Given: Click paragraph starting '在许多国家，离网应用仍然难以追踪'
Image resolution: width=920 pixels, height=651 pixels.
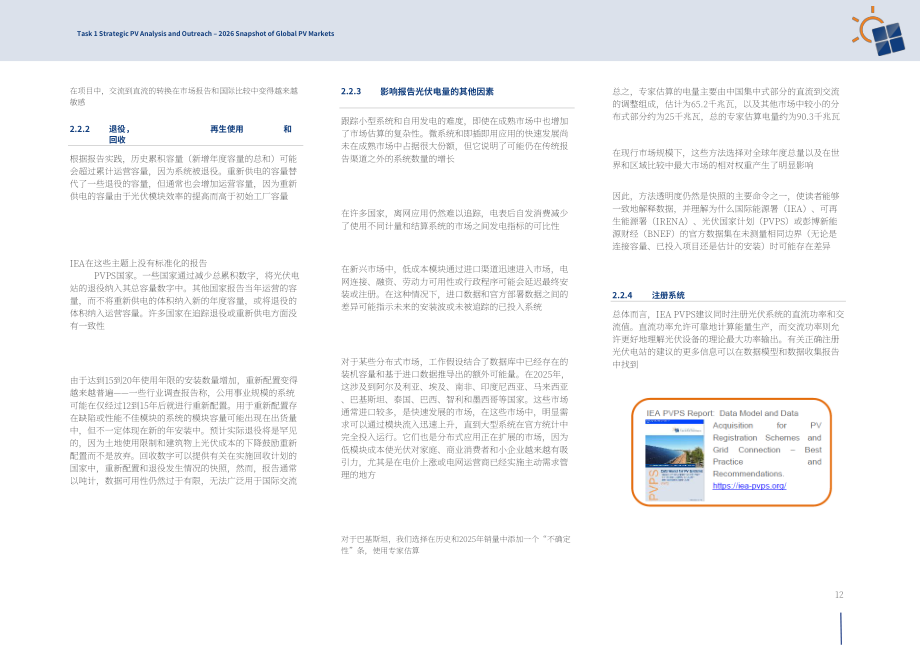Looking at the screenshot, I should coord(455,219).
